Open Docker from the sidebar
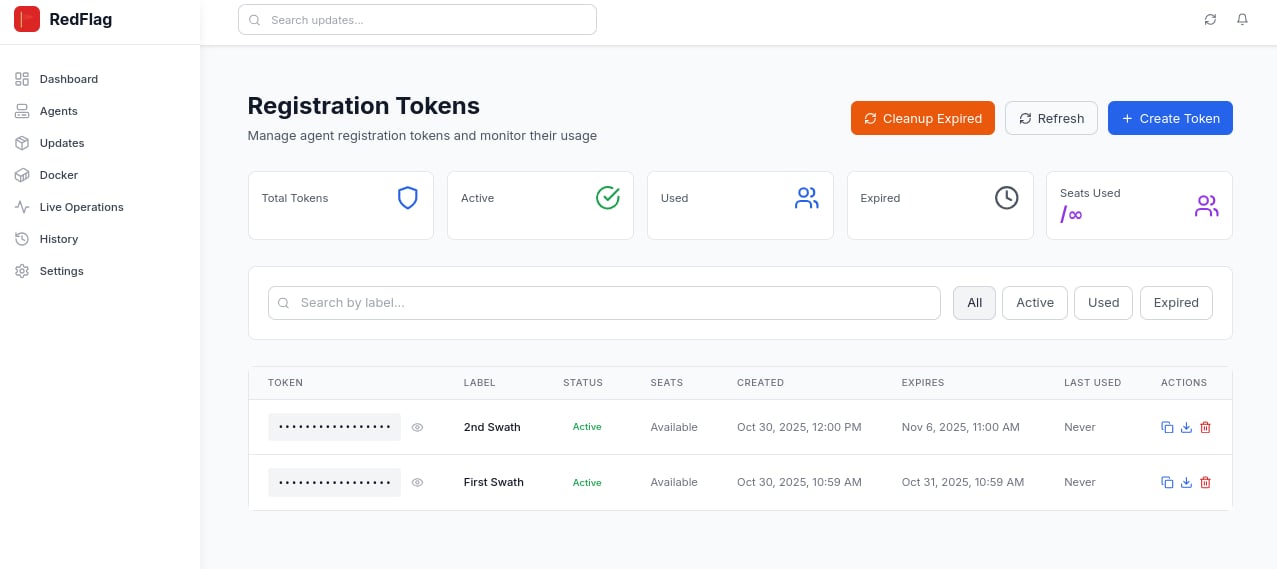This screenshot has width=1277, height=569. pyautogui.click(x=58, y=175)
